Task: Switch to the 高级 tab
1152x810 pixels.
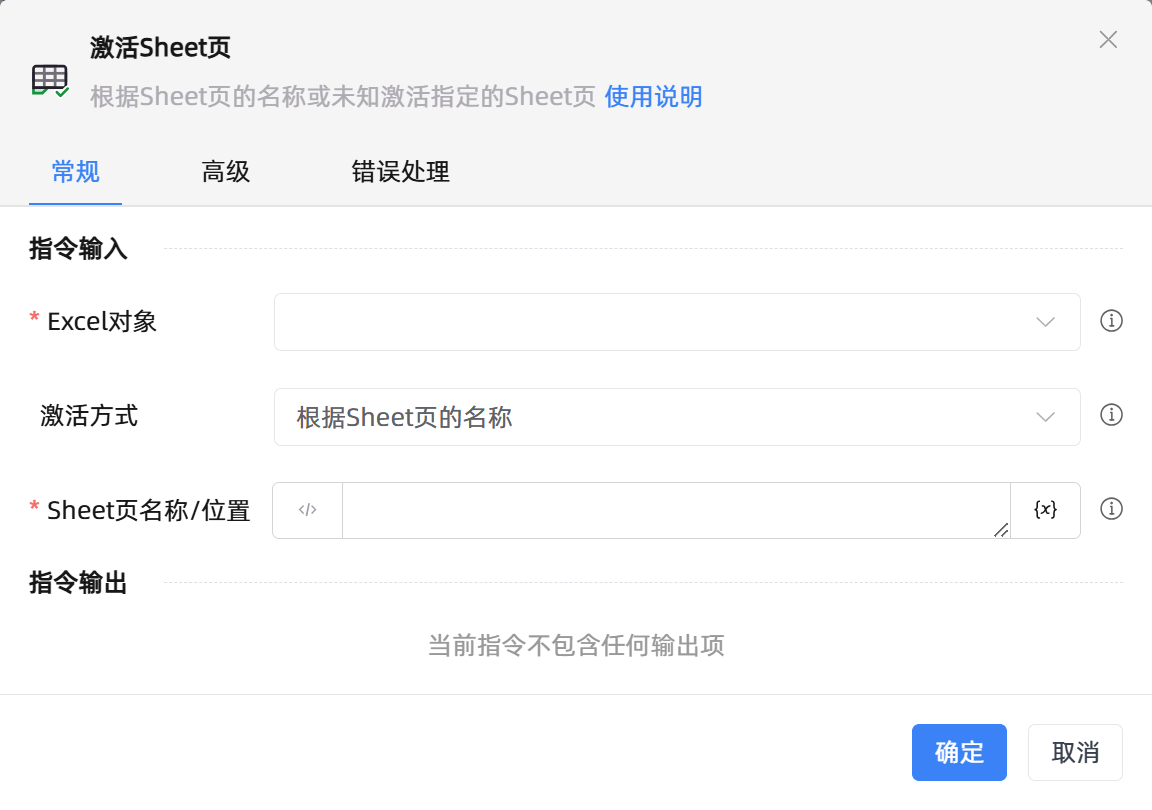Action: 226,172
